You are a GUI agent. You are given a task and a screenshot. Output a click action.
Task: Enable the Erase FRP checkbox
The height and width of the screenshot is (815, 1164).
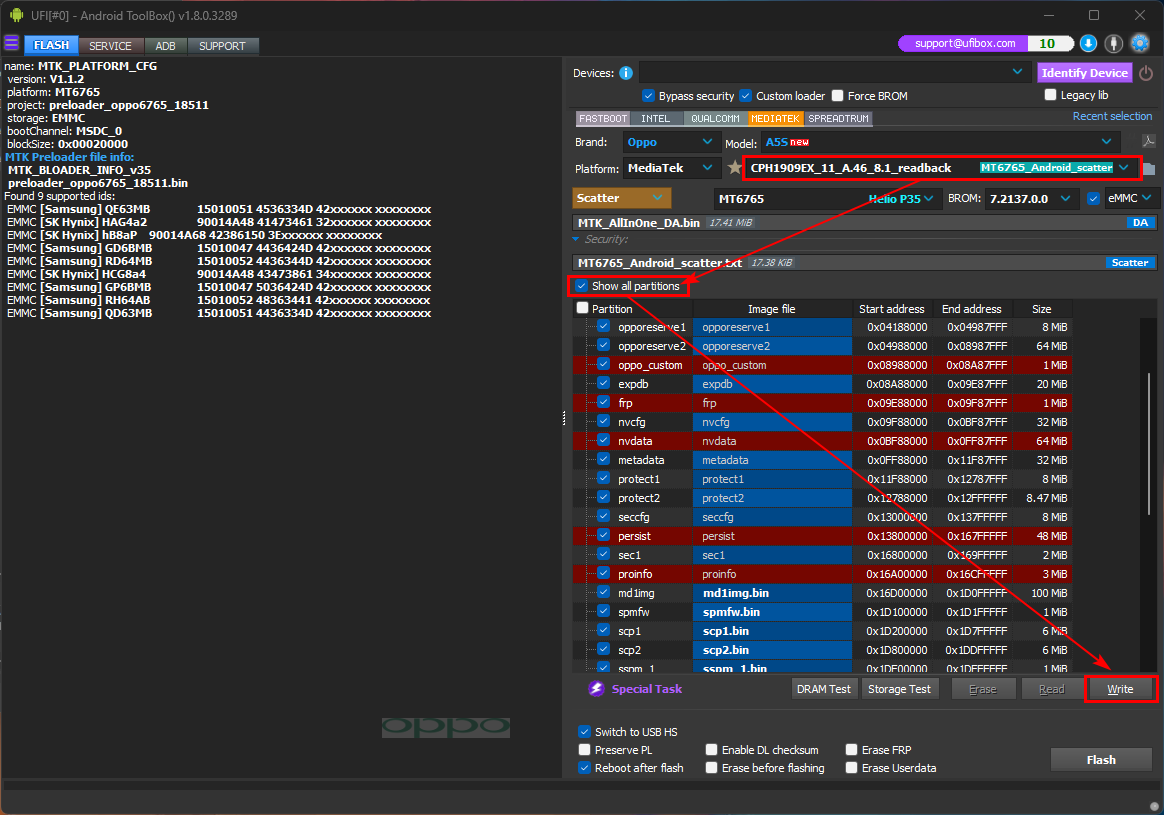[x=852, y=750]
